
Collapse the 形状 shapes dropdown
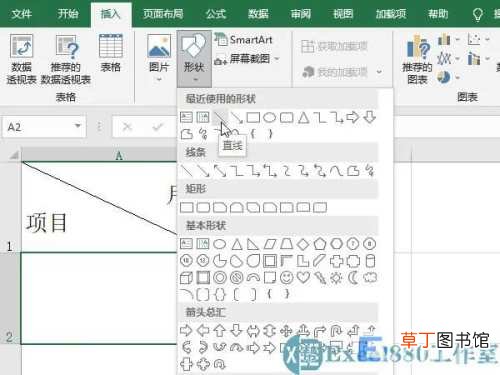point(194,58)
